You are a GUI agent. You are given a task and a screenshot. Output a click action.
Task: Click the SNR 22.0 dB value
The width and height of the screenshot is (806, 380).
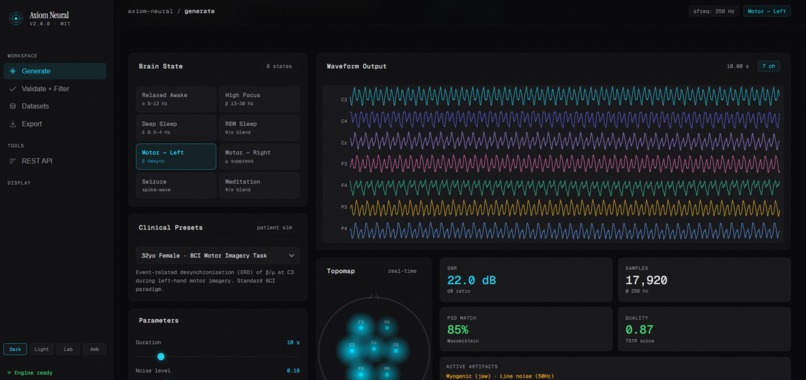coord(471,280)
